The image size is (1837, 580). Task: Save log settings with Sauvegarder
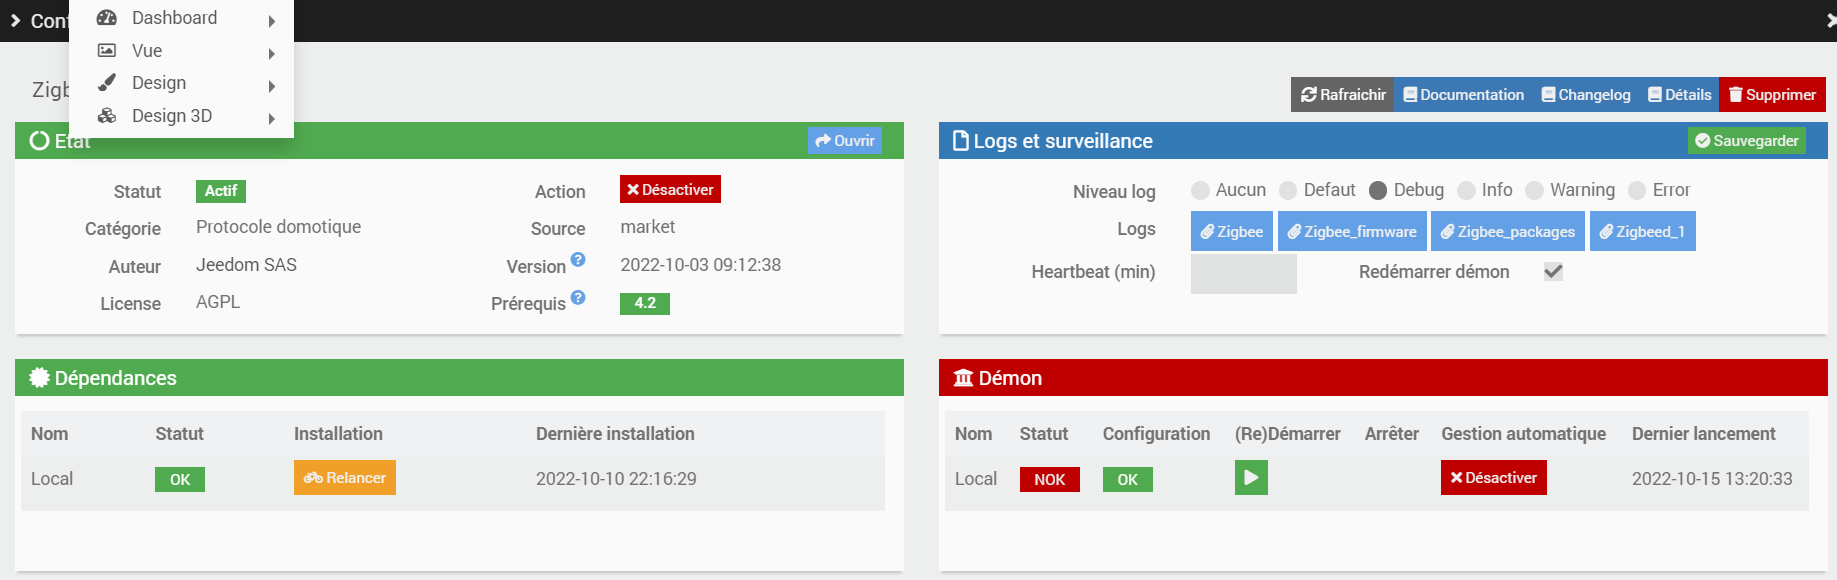1747,141
